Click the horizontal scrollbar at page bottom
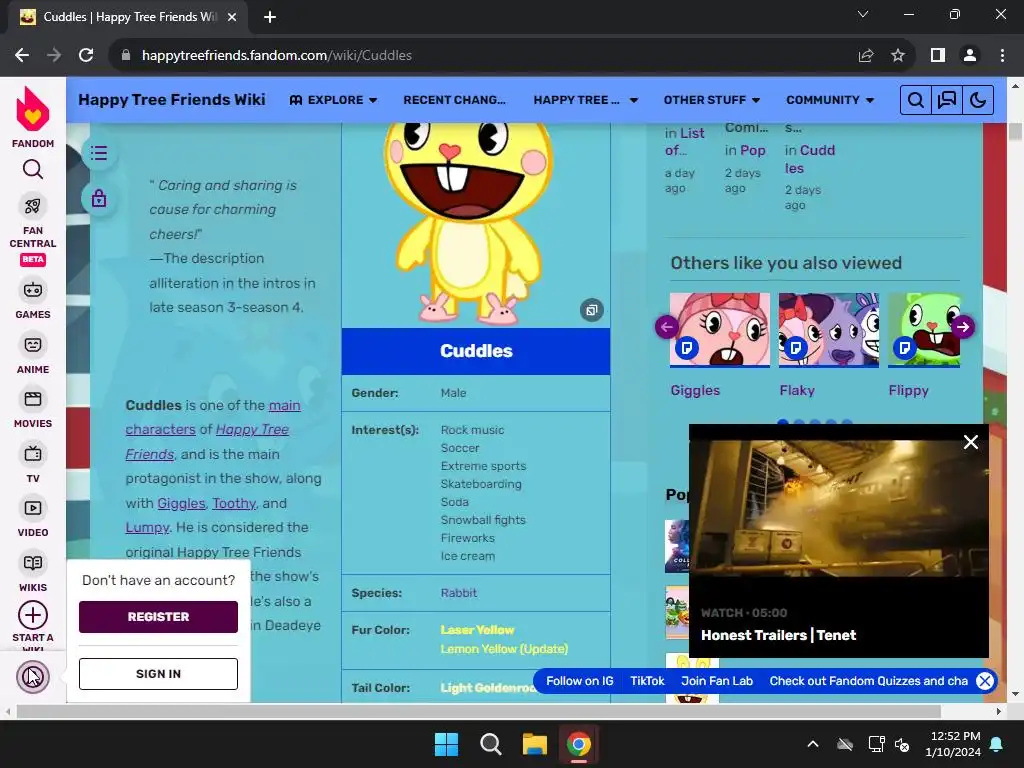 click(479, 711)
